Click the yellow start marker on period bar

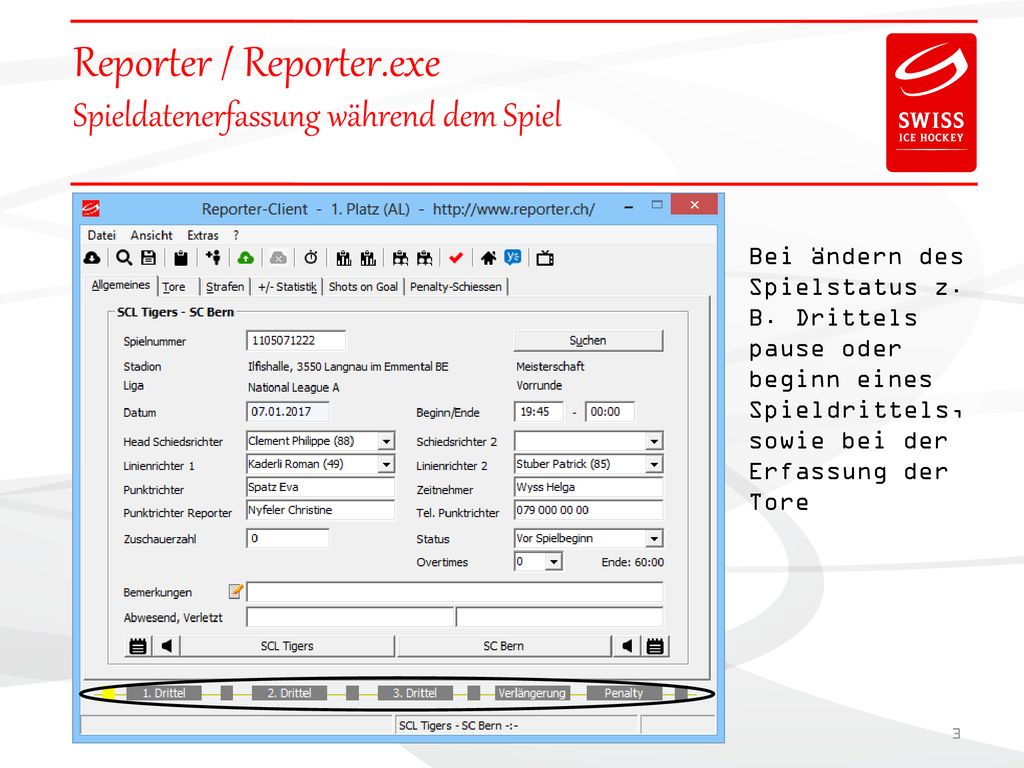[108, 693]
